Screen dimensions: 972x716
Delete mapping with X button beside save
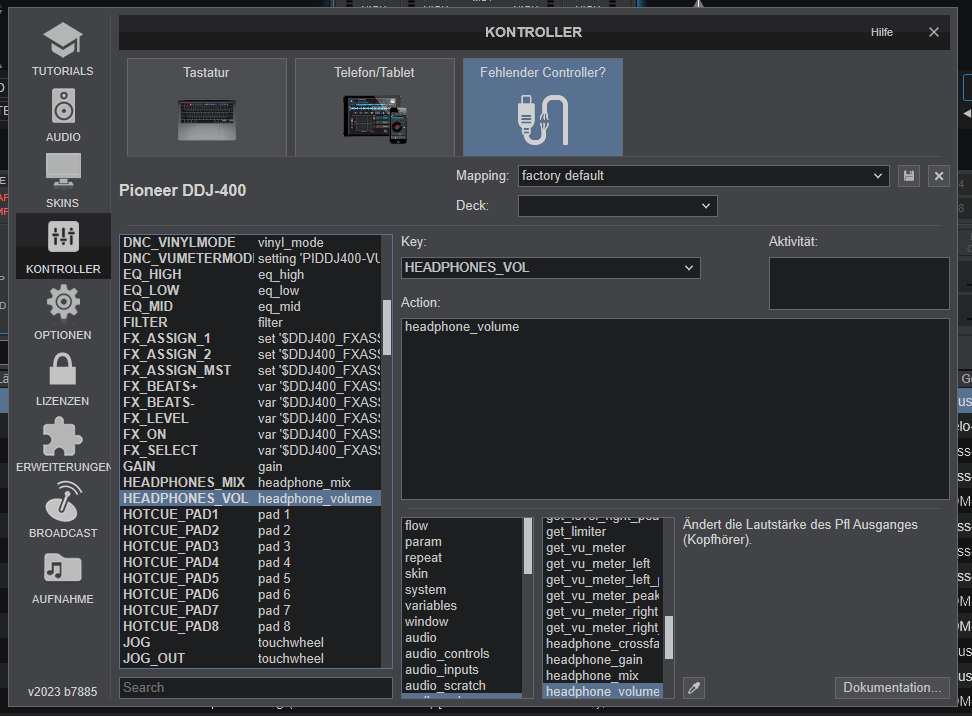pyautogui.click(x=939, y=176)
